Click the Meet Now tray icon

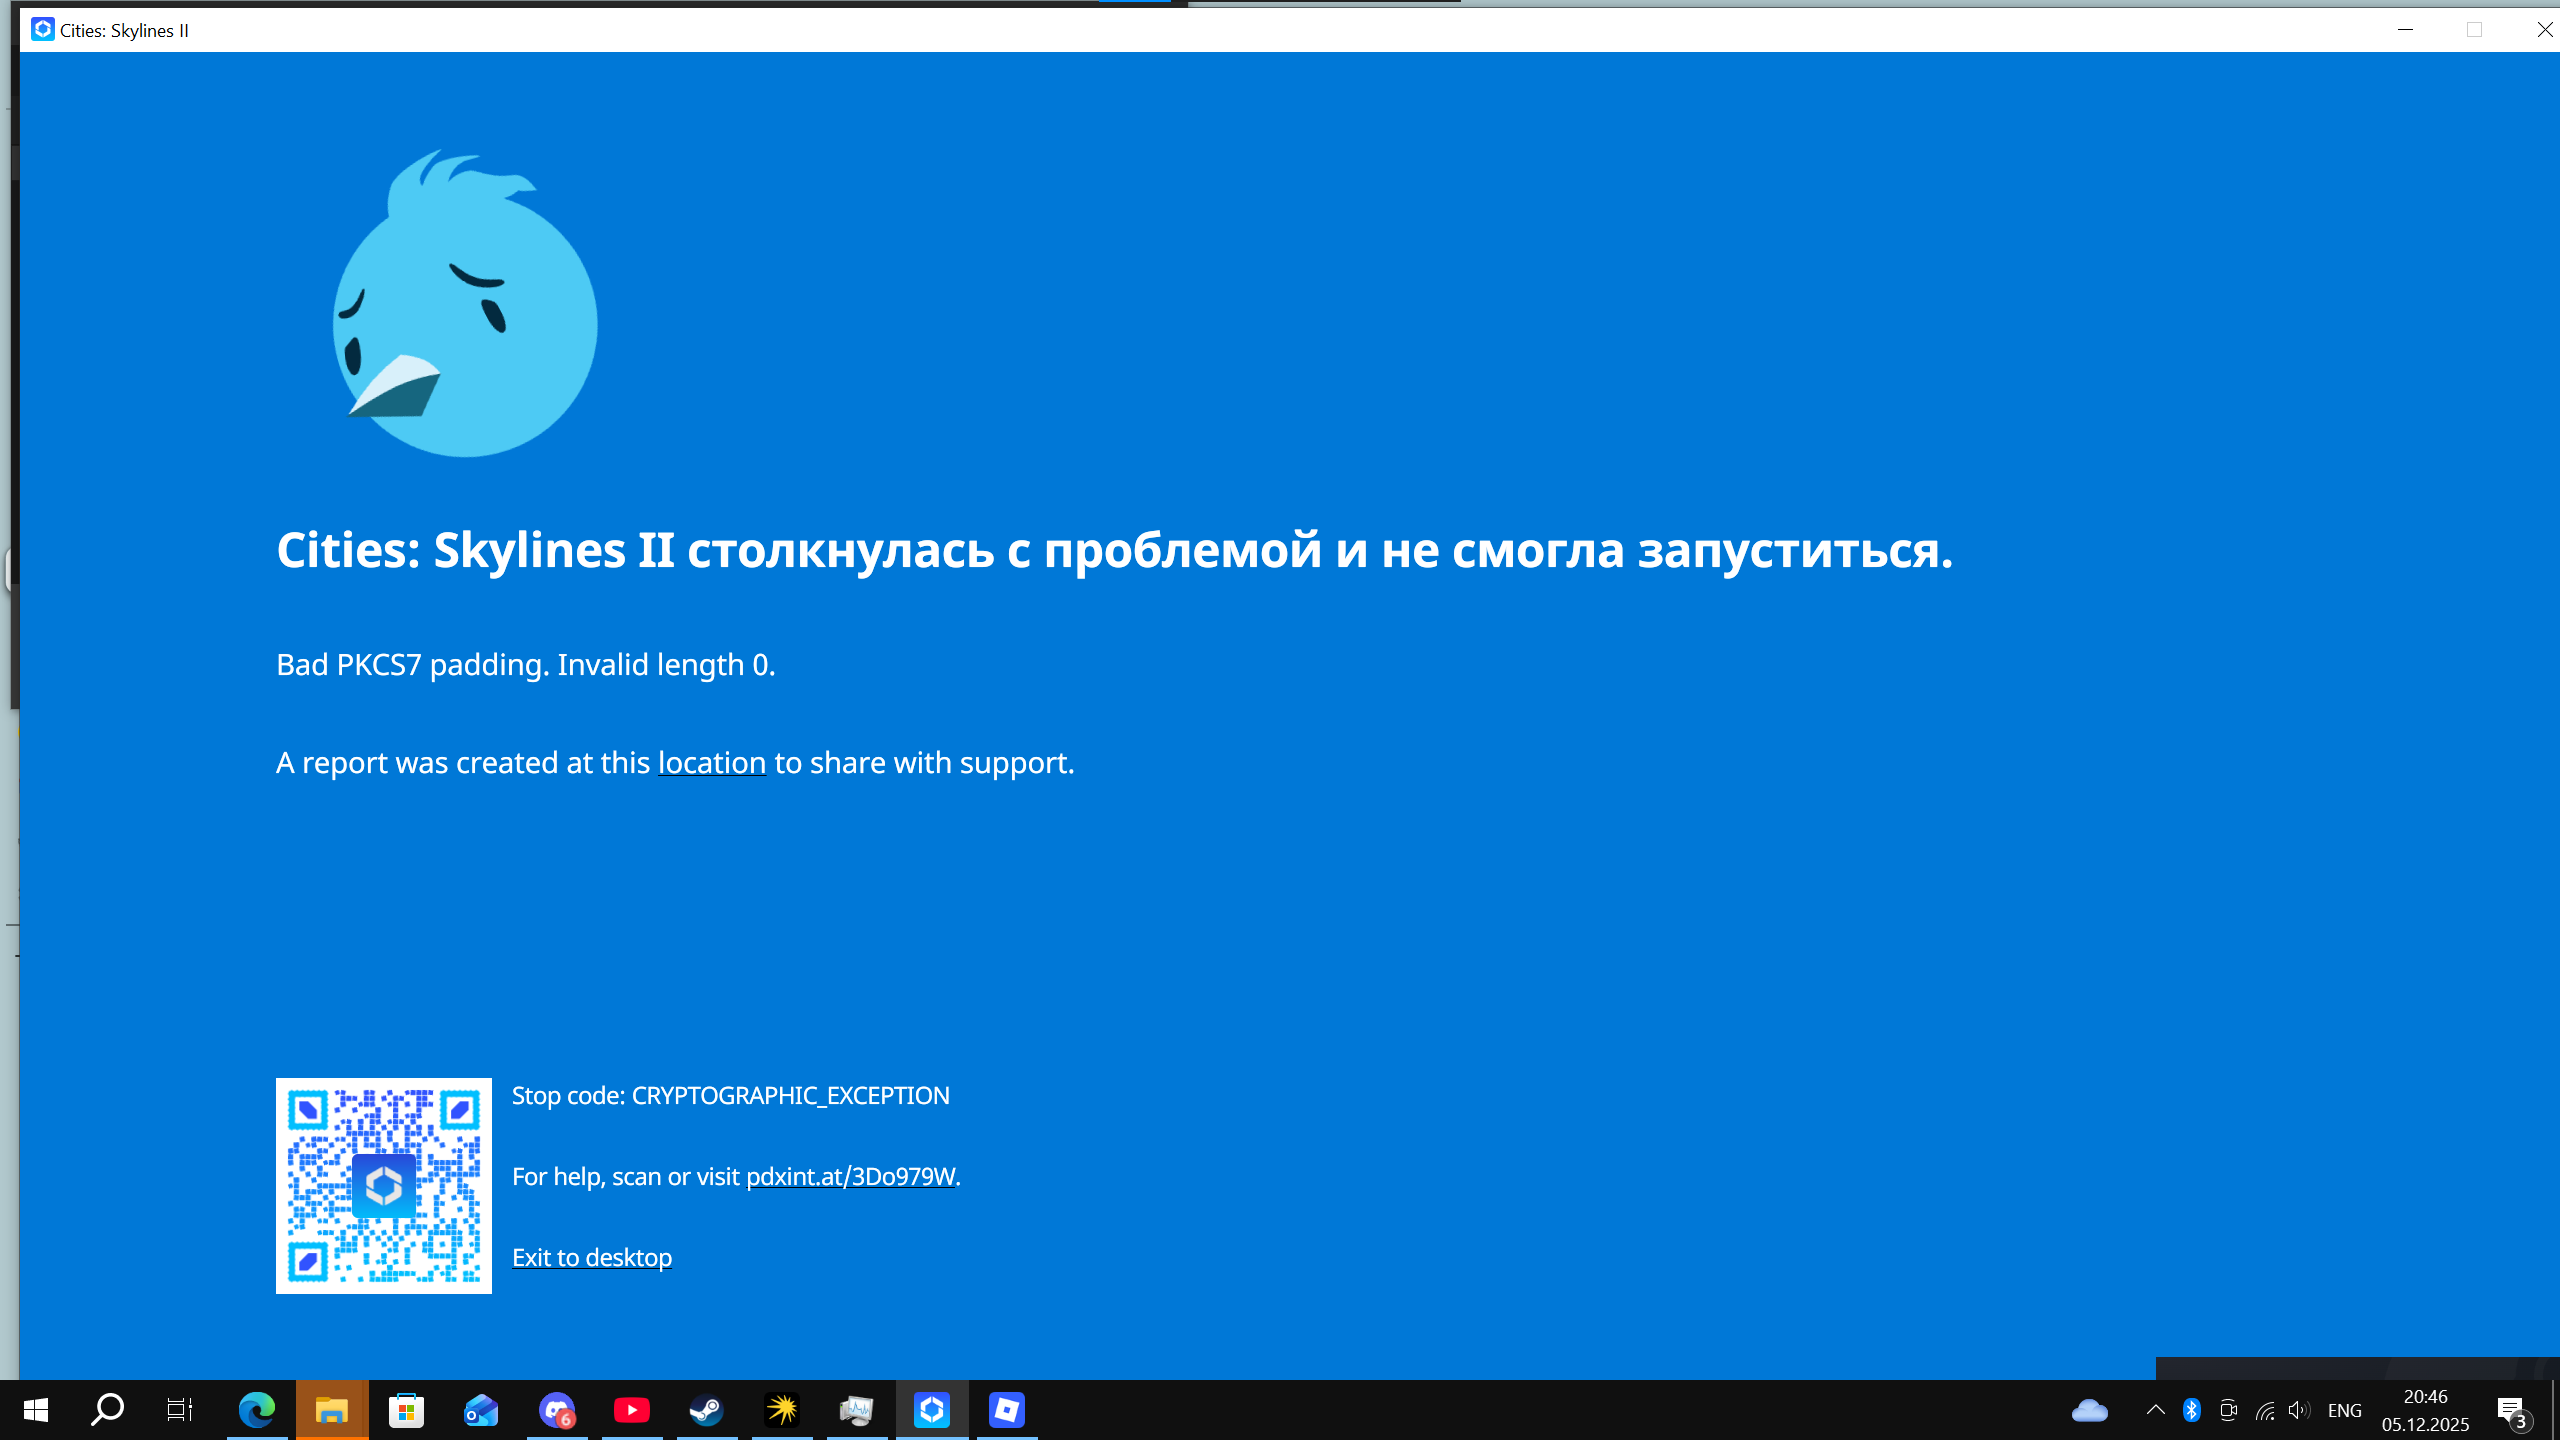[2228, 1410]
